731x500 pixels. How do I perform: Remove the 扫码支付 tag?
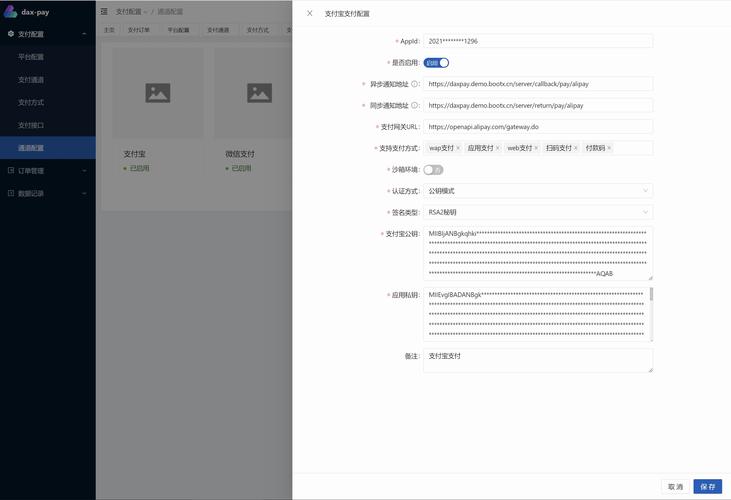point(576,148)
